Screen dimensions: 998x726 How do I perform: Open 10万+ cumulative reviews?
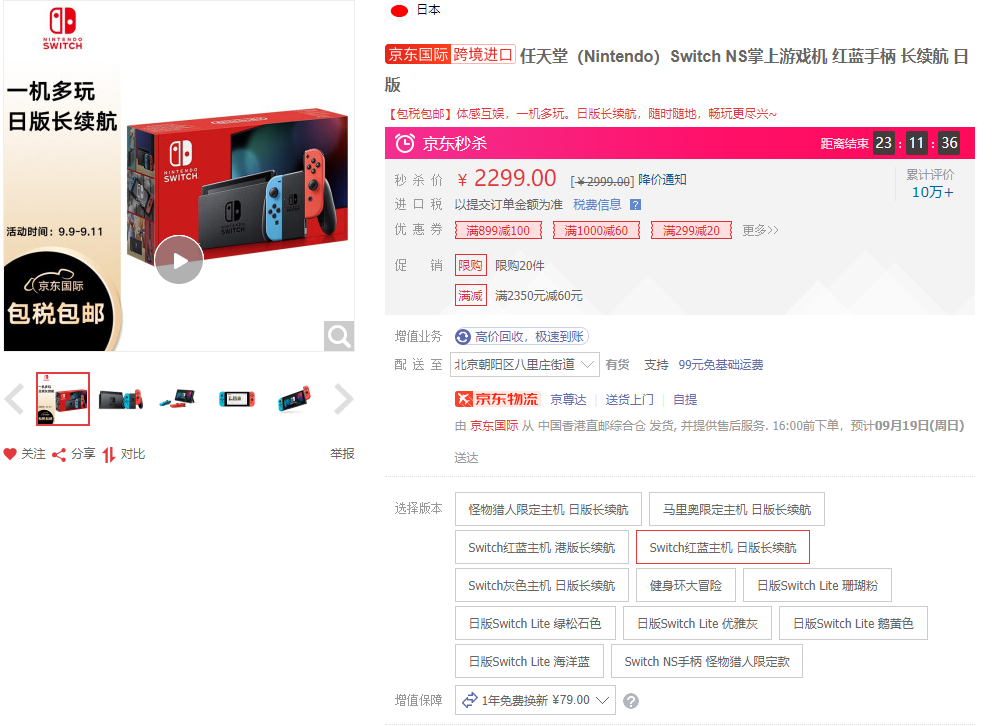tap(932, 192)
